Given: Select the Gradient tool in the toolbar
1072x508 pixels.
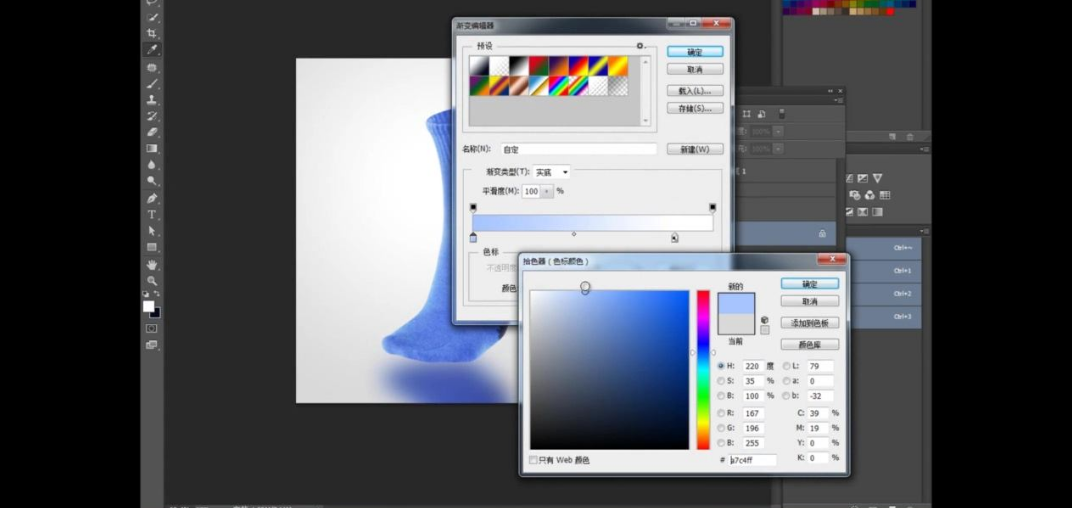Looking at the screenshot, I should point(152,148).
